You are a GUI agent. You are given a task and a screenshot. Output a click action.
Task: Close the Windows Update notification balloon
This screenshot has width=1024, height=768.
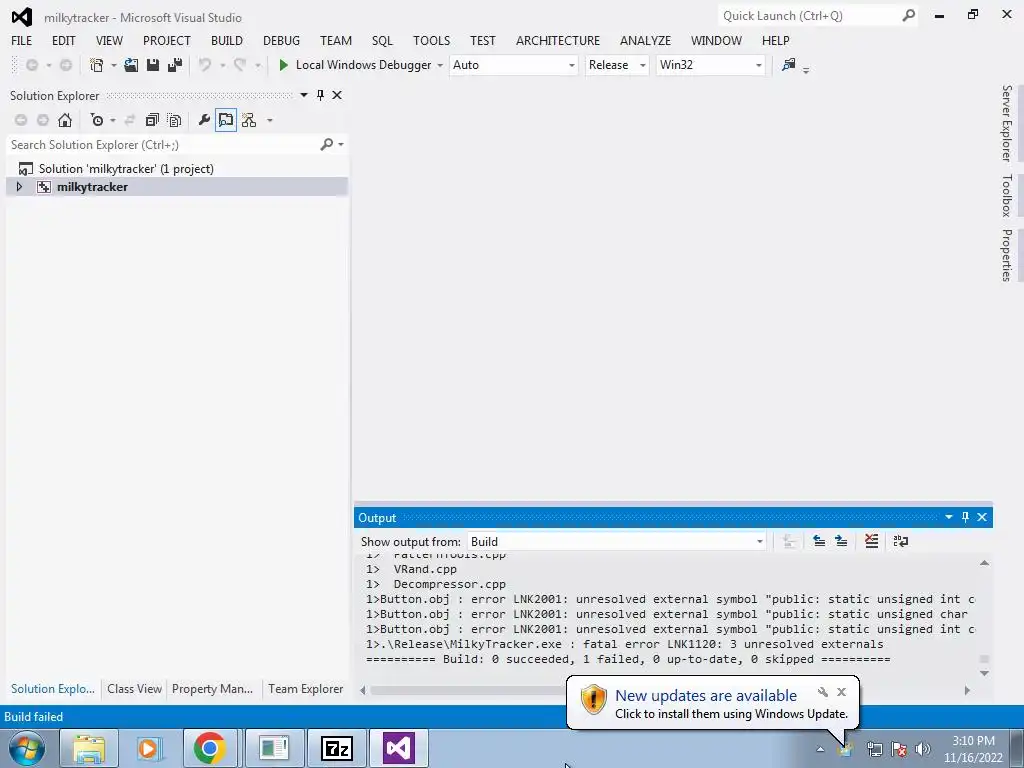point(842,692)
